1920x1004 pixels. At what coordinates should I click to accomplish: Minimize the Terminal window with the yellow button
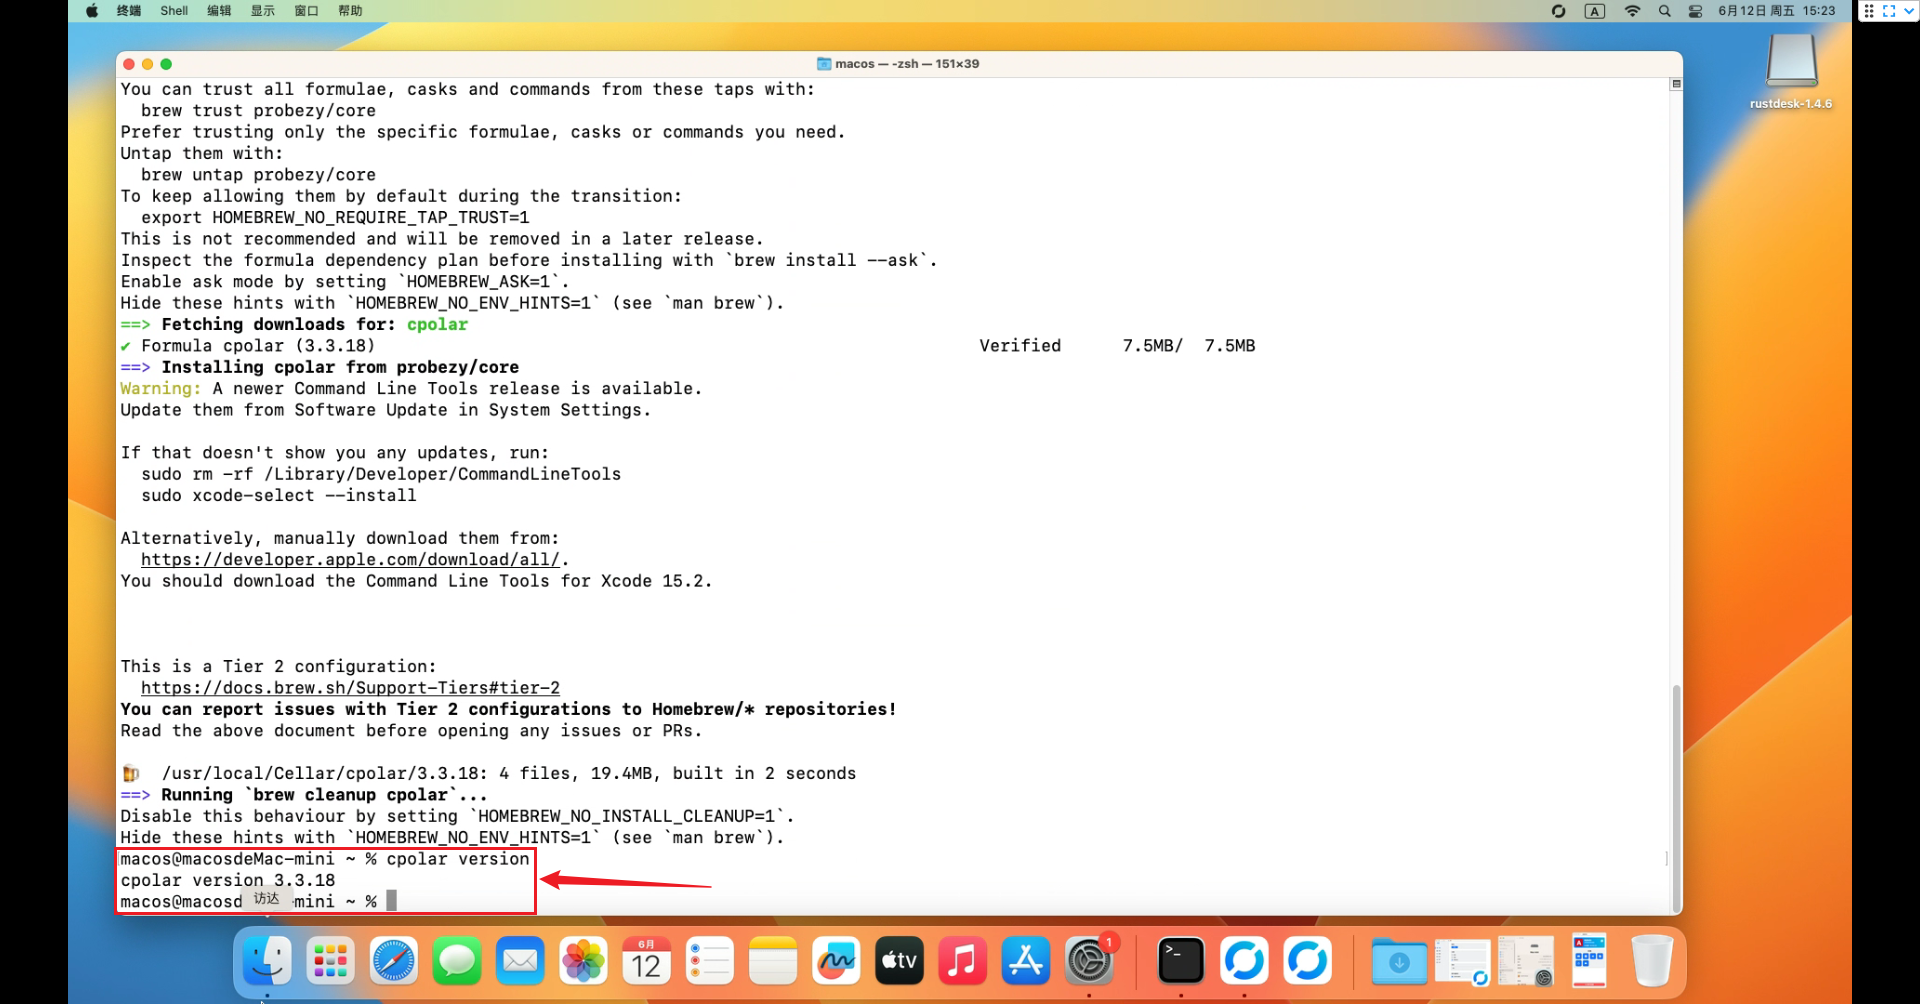[x=147, y=64]
